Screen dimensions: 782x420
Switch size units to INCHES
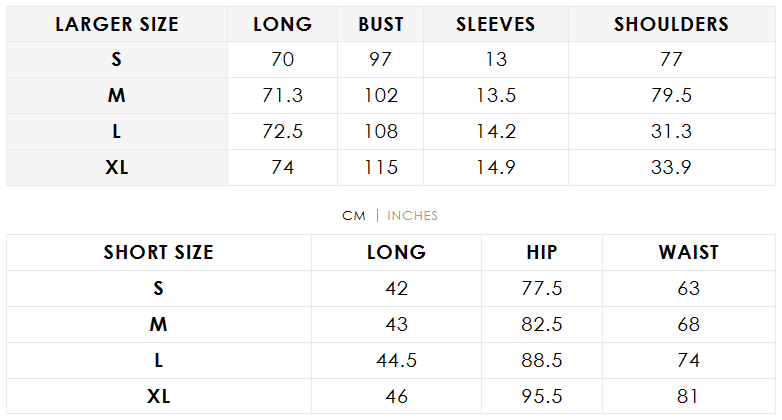412,215
